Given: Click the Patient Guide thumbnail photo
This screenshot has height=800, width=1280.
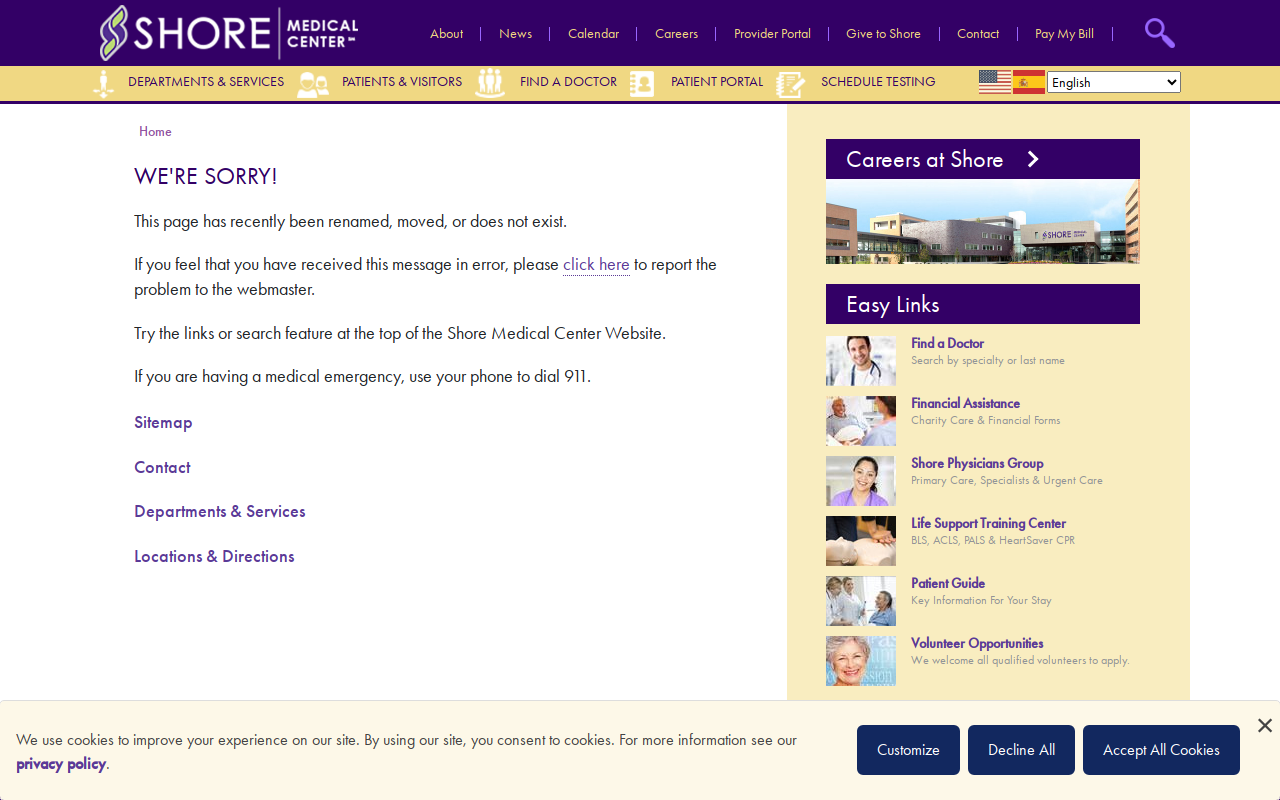Looking at the screenshot, I should (x=861, y=601).
